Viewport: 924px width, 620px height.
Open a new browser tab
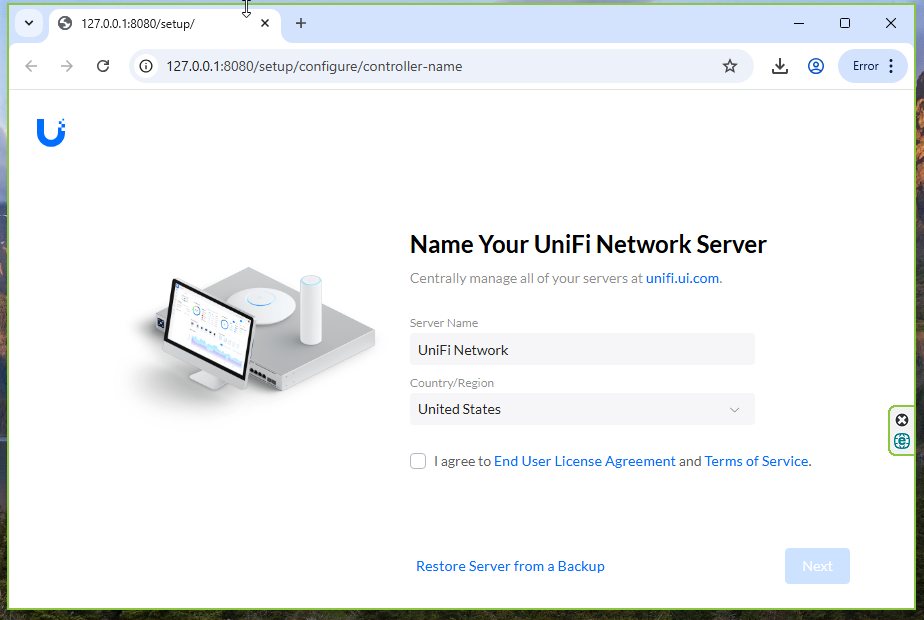coord(301,23)
